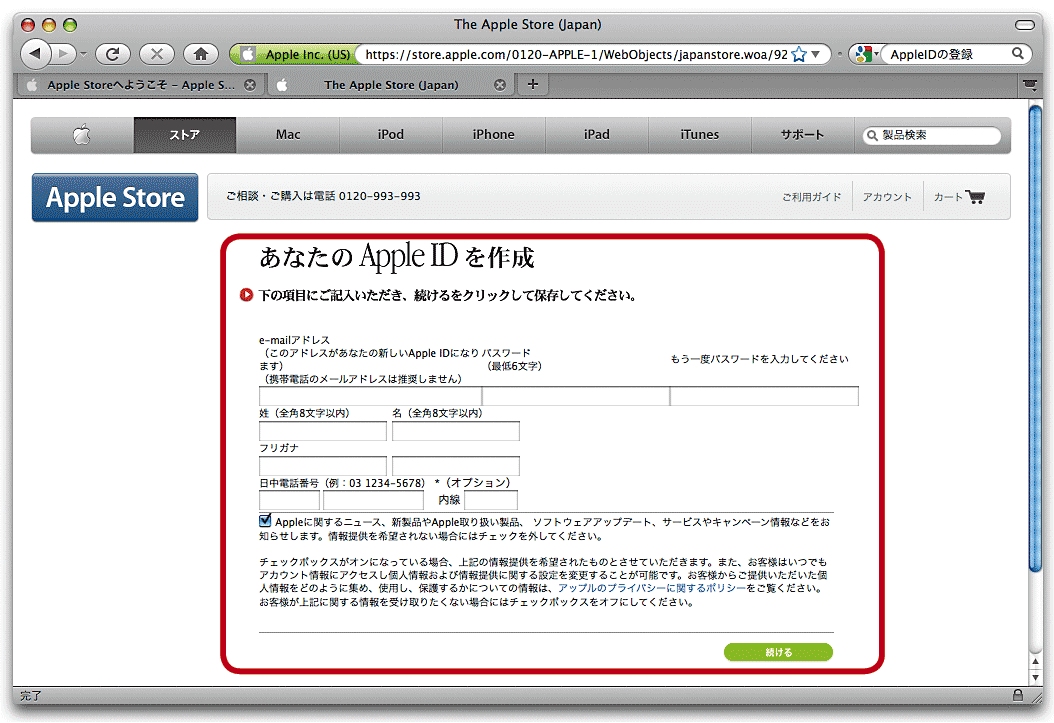Open the URL history dropdown arrow
Viewport: 1054px width, 723px height.
[816, 54]
